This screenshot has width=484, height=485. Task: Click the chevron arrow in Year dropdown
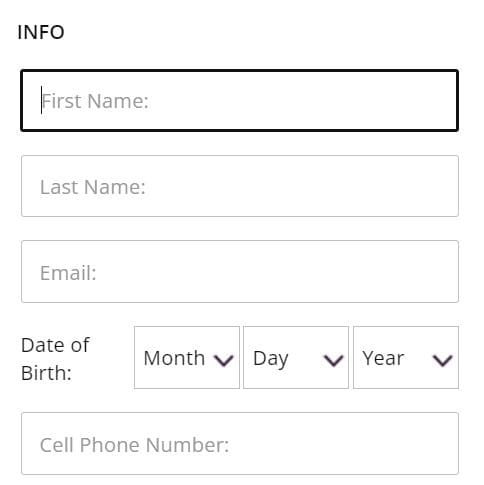coord(442,360)
